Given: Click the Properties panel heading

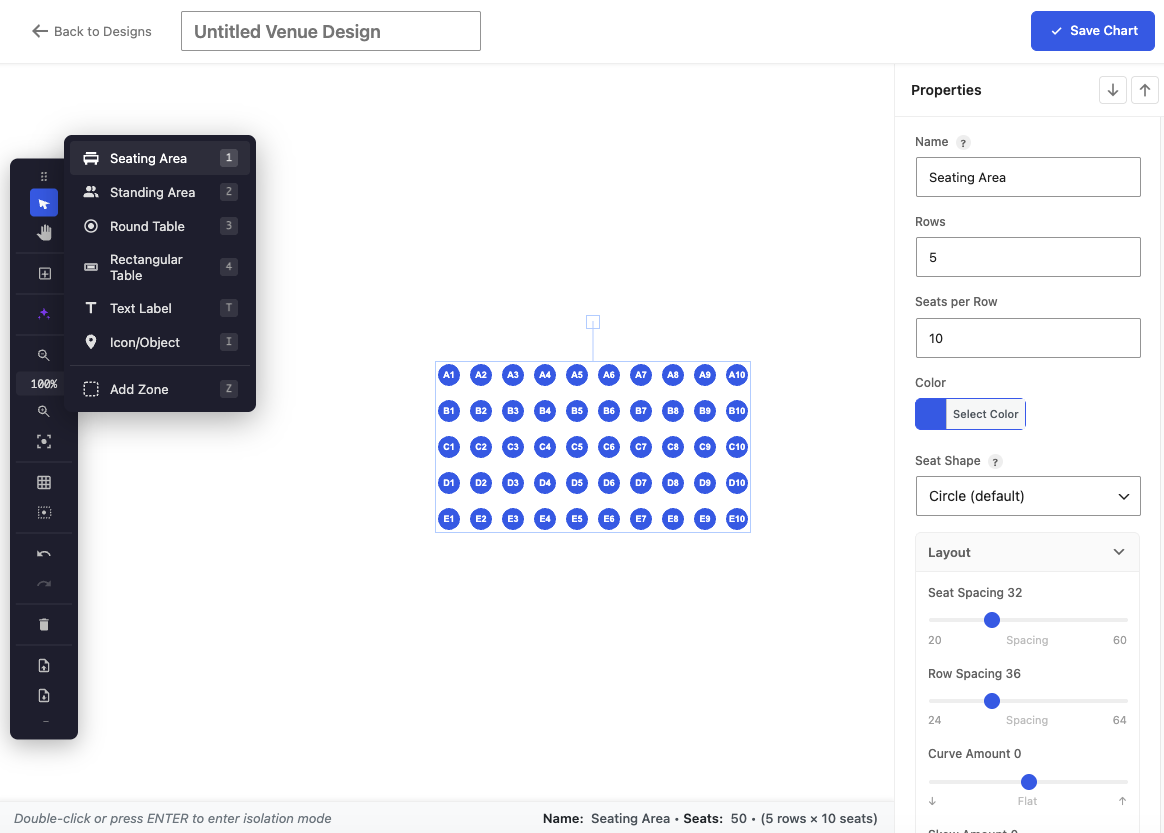Looking at the screenshot, I should click(946, 90).
